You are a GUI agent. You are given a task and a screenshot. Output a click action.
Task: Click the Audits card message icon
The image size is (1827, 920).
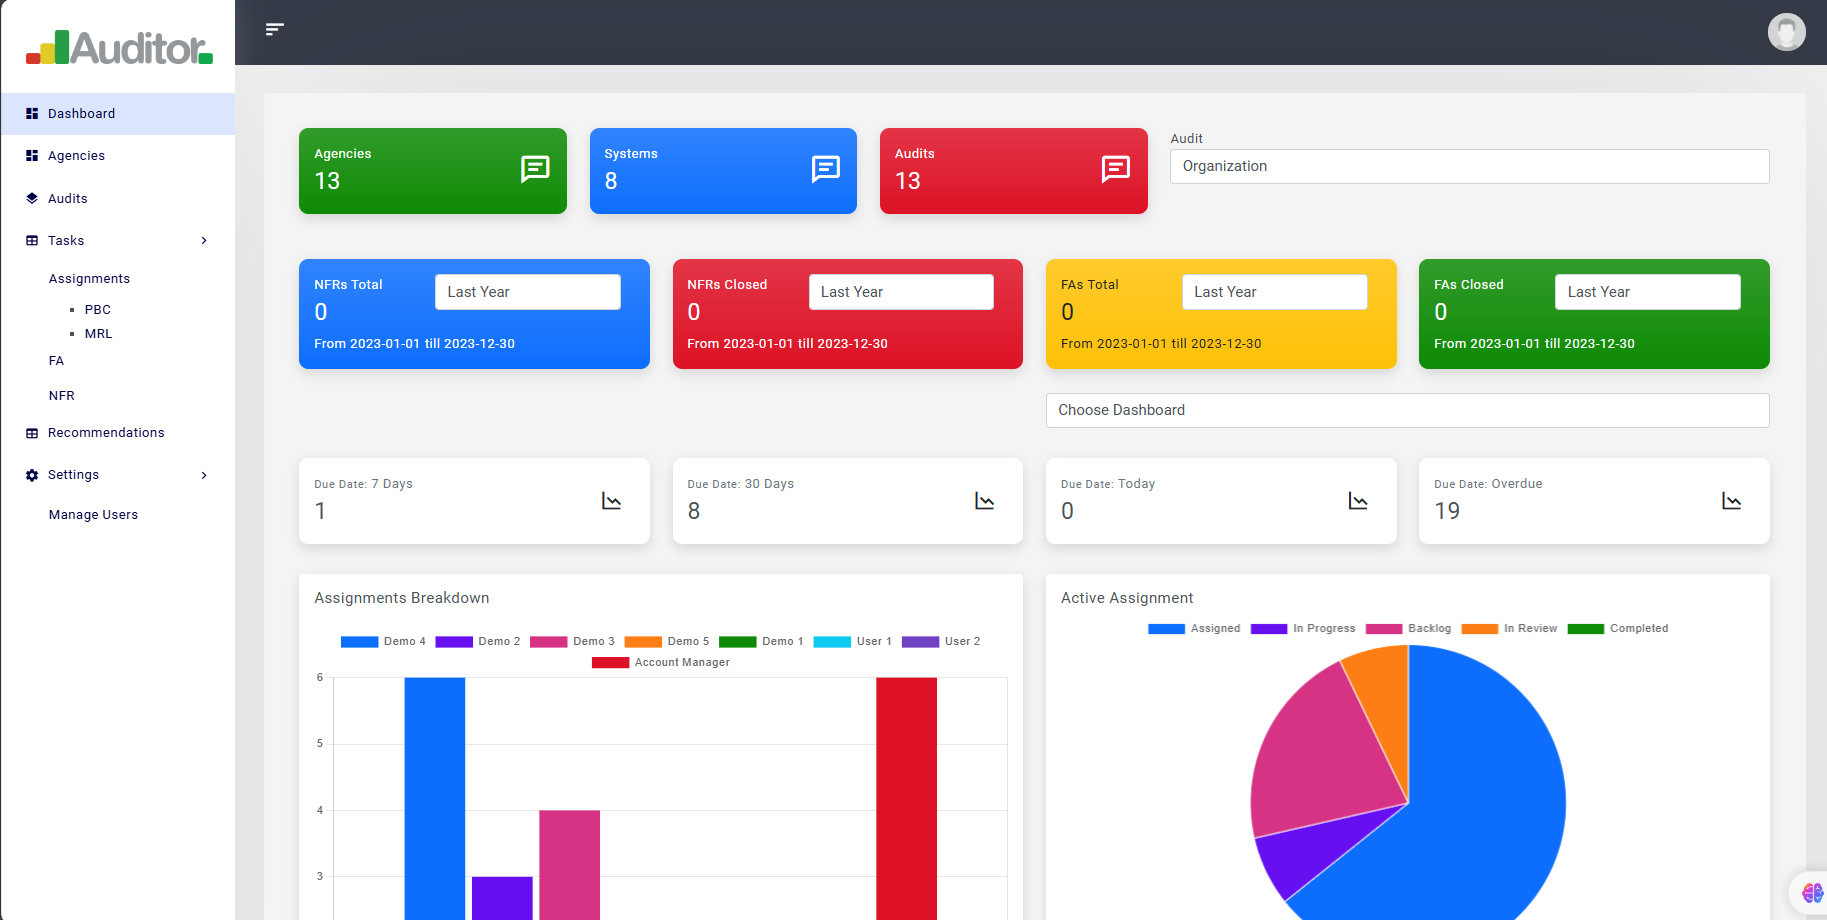tap(1115, 169)
